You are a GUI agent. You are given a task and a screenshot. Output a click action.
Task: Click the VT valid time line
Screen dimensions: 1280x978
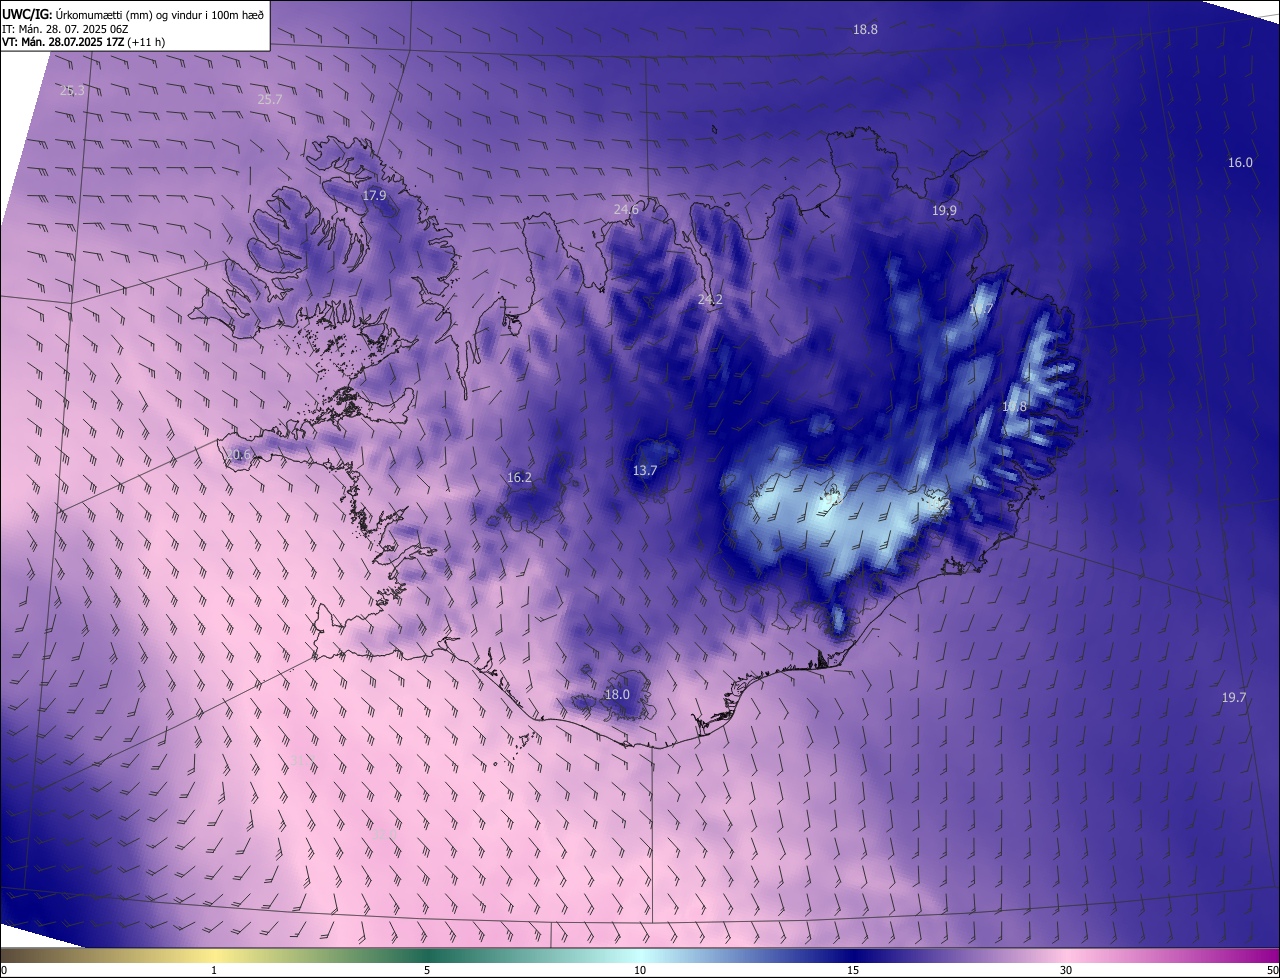[83, 42]
